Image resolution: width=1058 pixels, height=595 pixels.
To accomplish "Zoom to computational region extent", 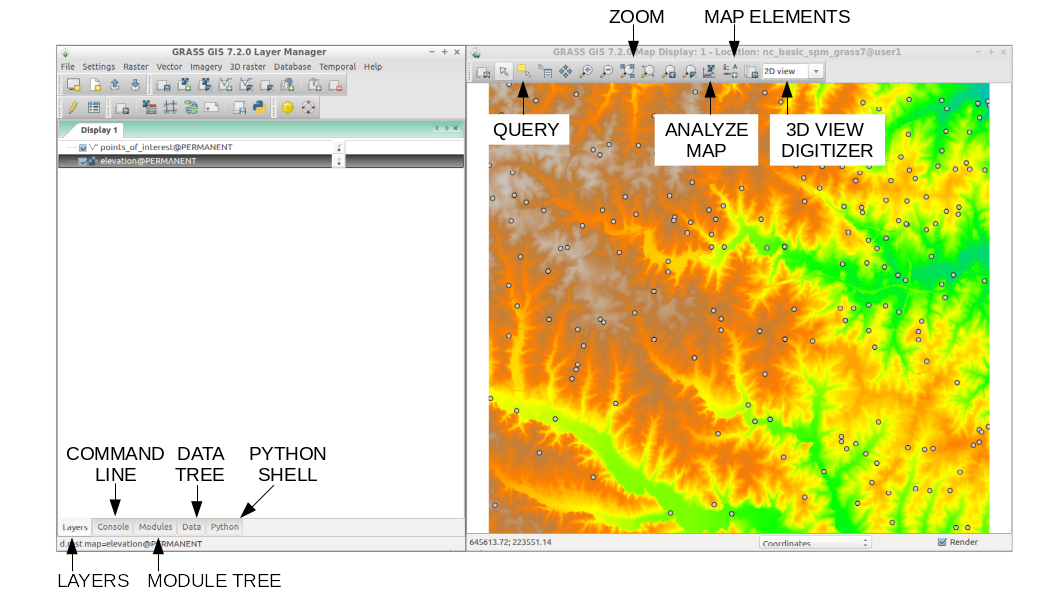I will (648, 72).
